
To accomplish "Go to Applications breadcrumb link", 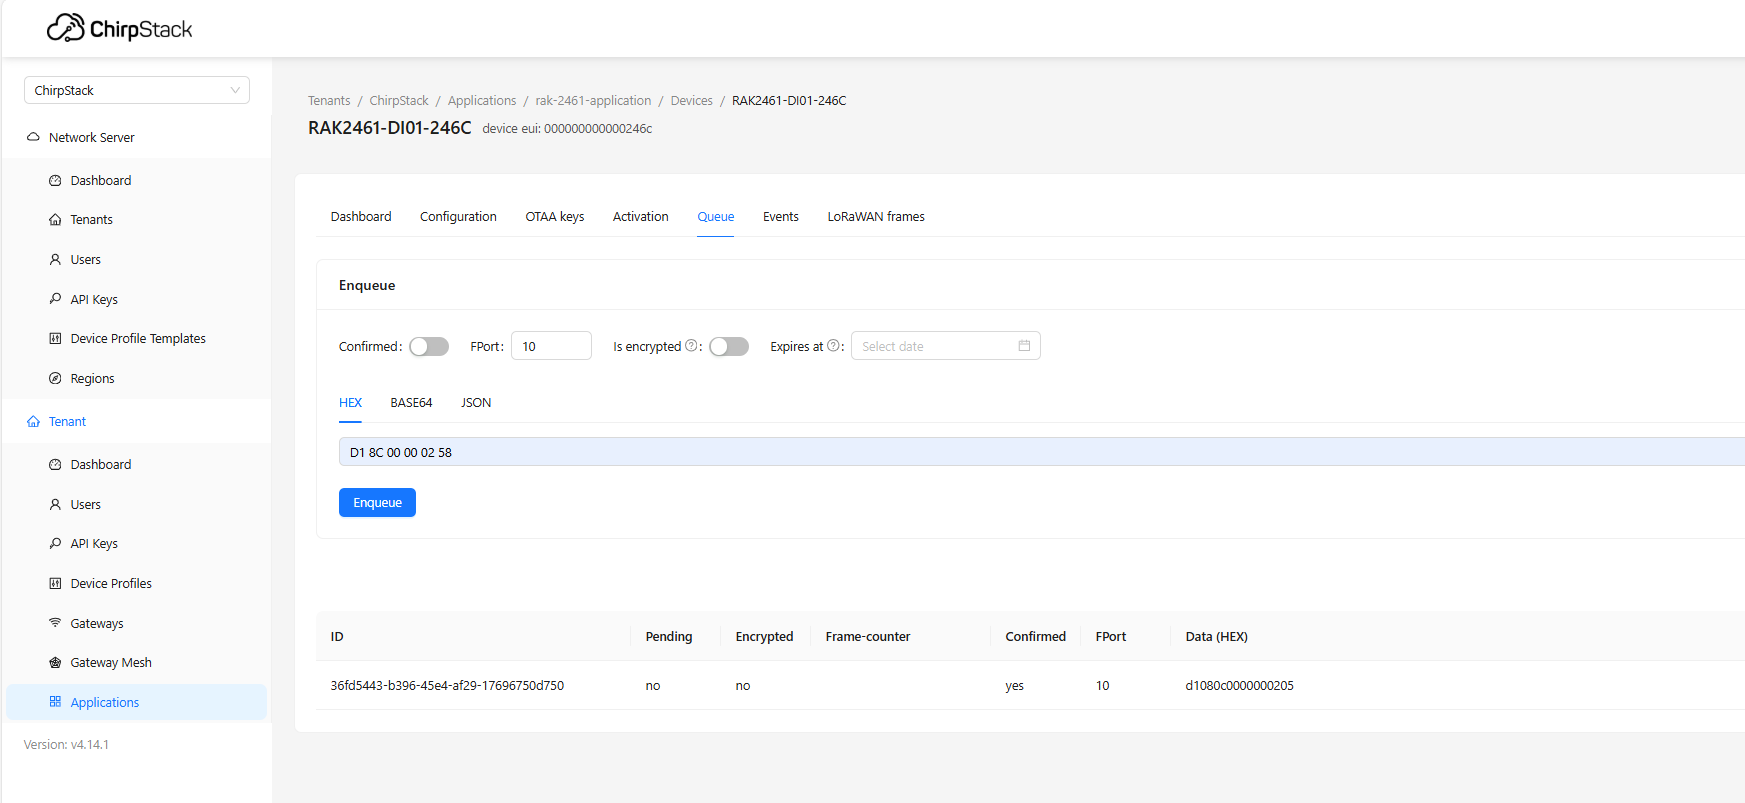I will click(x=482, y=101).
